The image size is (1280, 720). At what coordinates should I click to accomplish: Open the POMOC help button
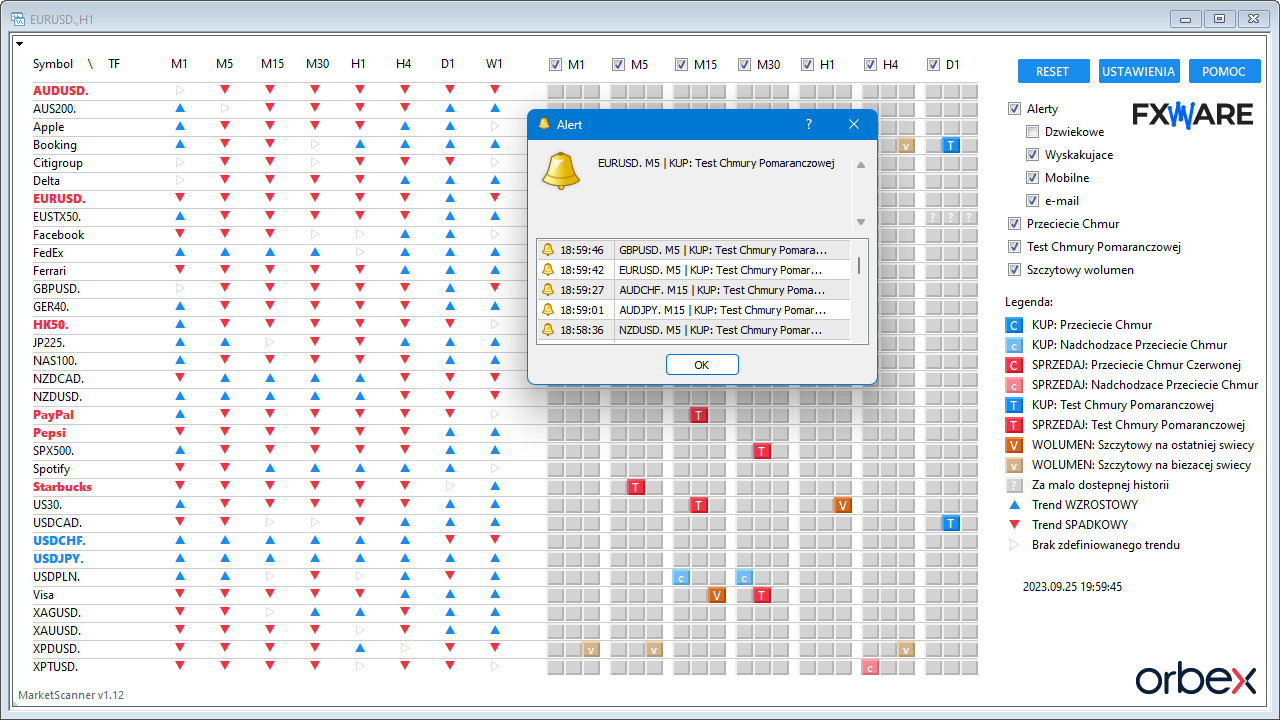[1224, 71]
